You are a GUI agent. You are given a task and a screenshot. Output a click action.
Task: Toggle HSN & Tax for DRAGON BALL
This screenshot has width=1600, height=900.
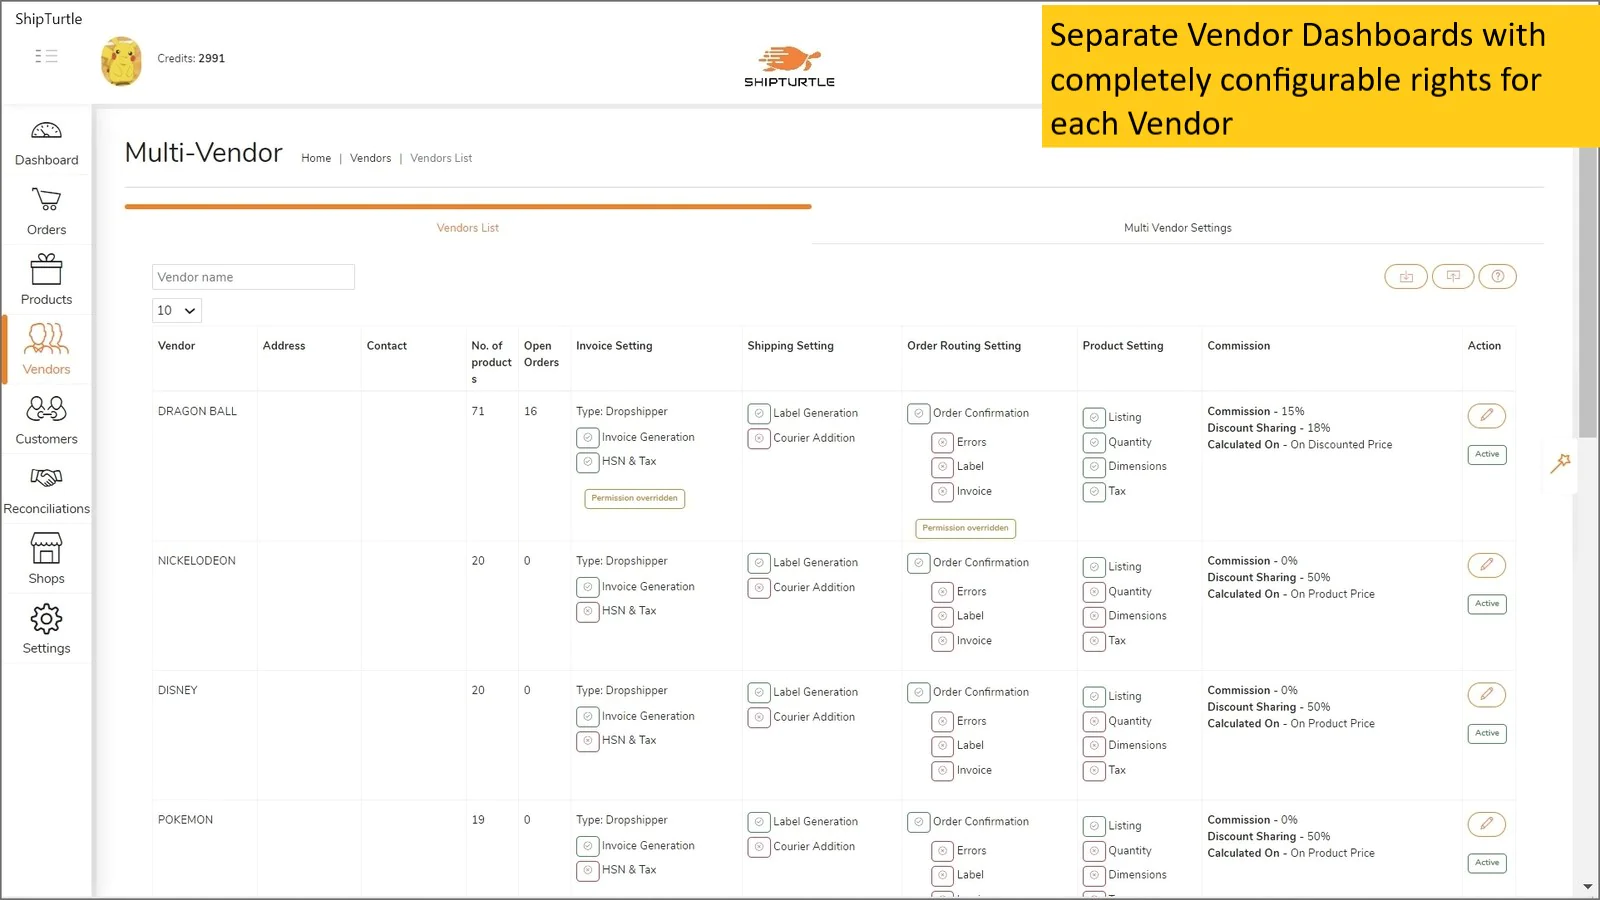[x=588, y=462]
